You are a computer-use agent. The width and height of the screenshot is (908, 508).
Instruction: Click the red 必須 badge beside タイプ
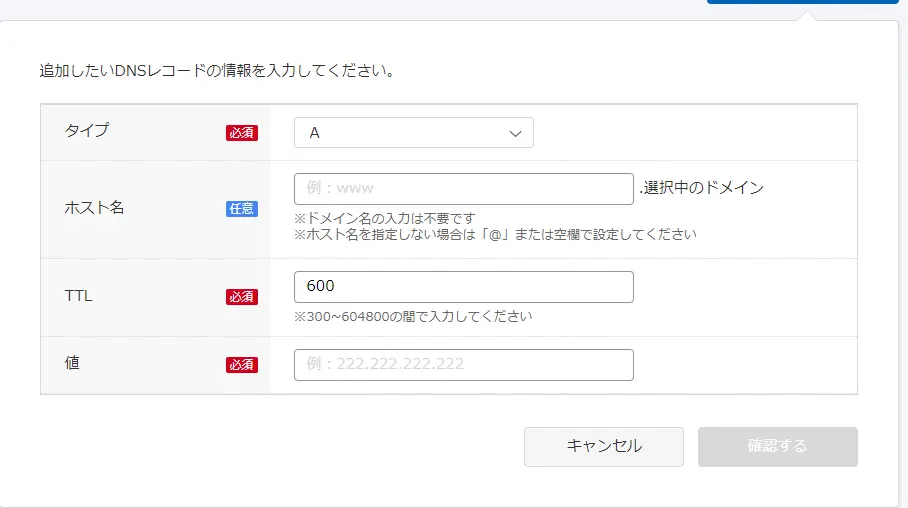coord(242,133)
